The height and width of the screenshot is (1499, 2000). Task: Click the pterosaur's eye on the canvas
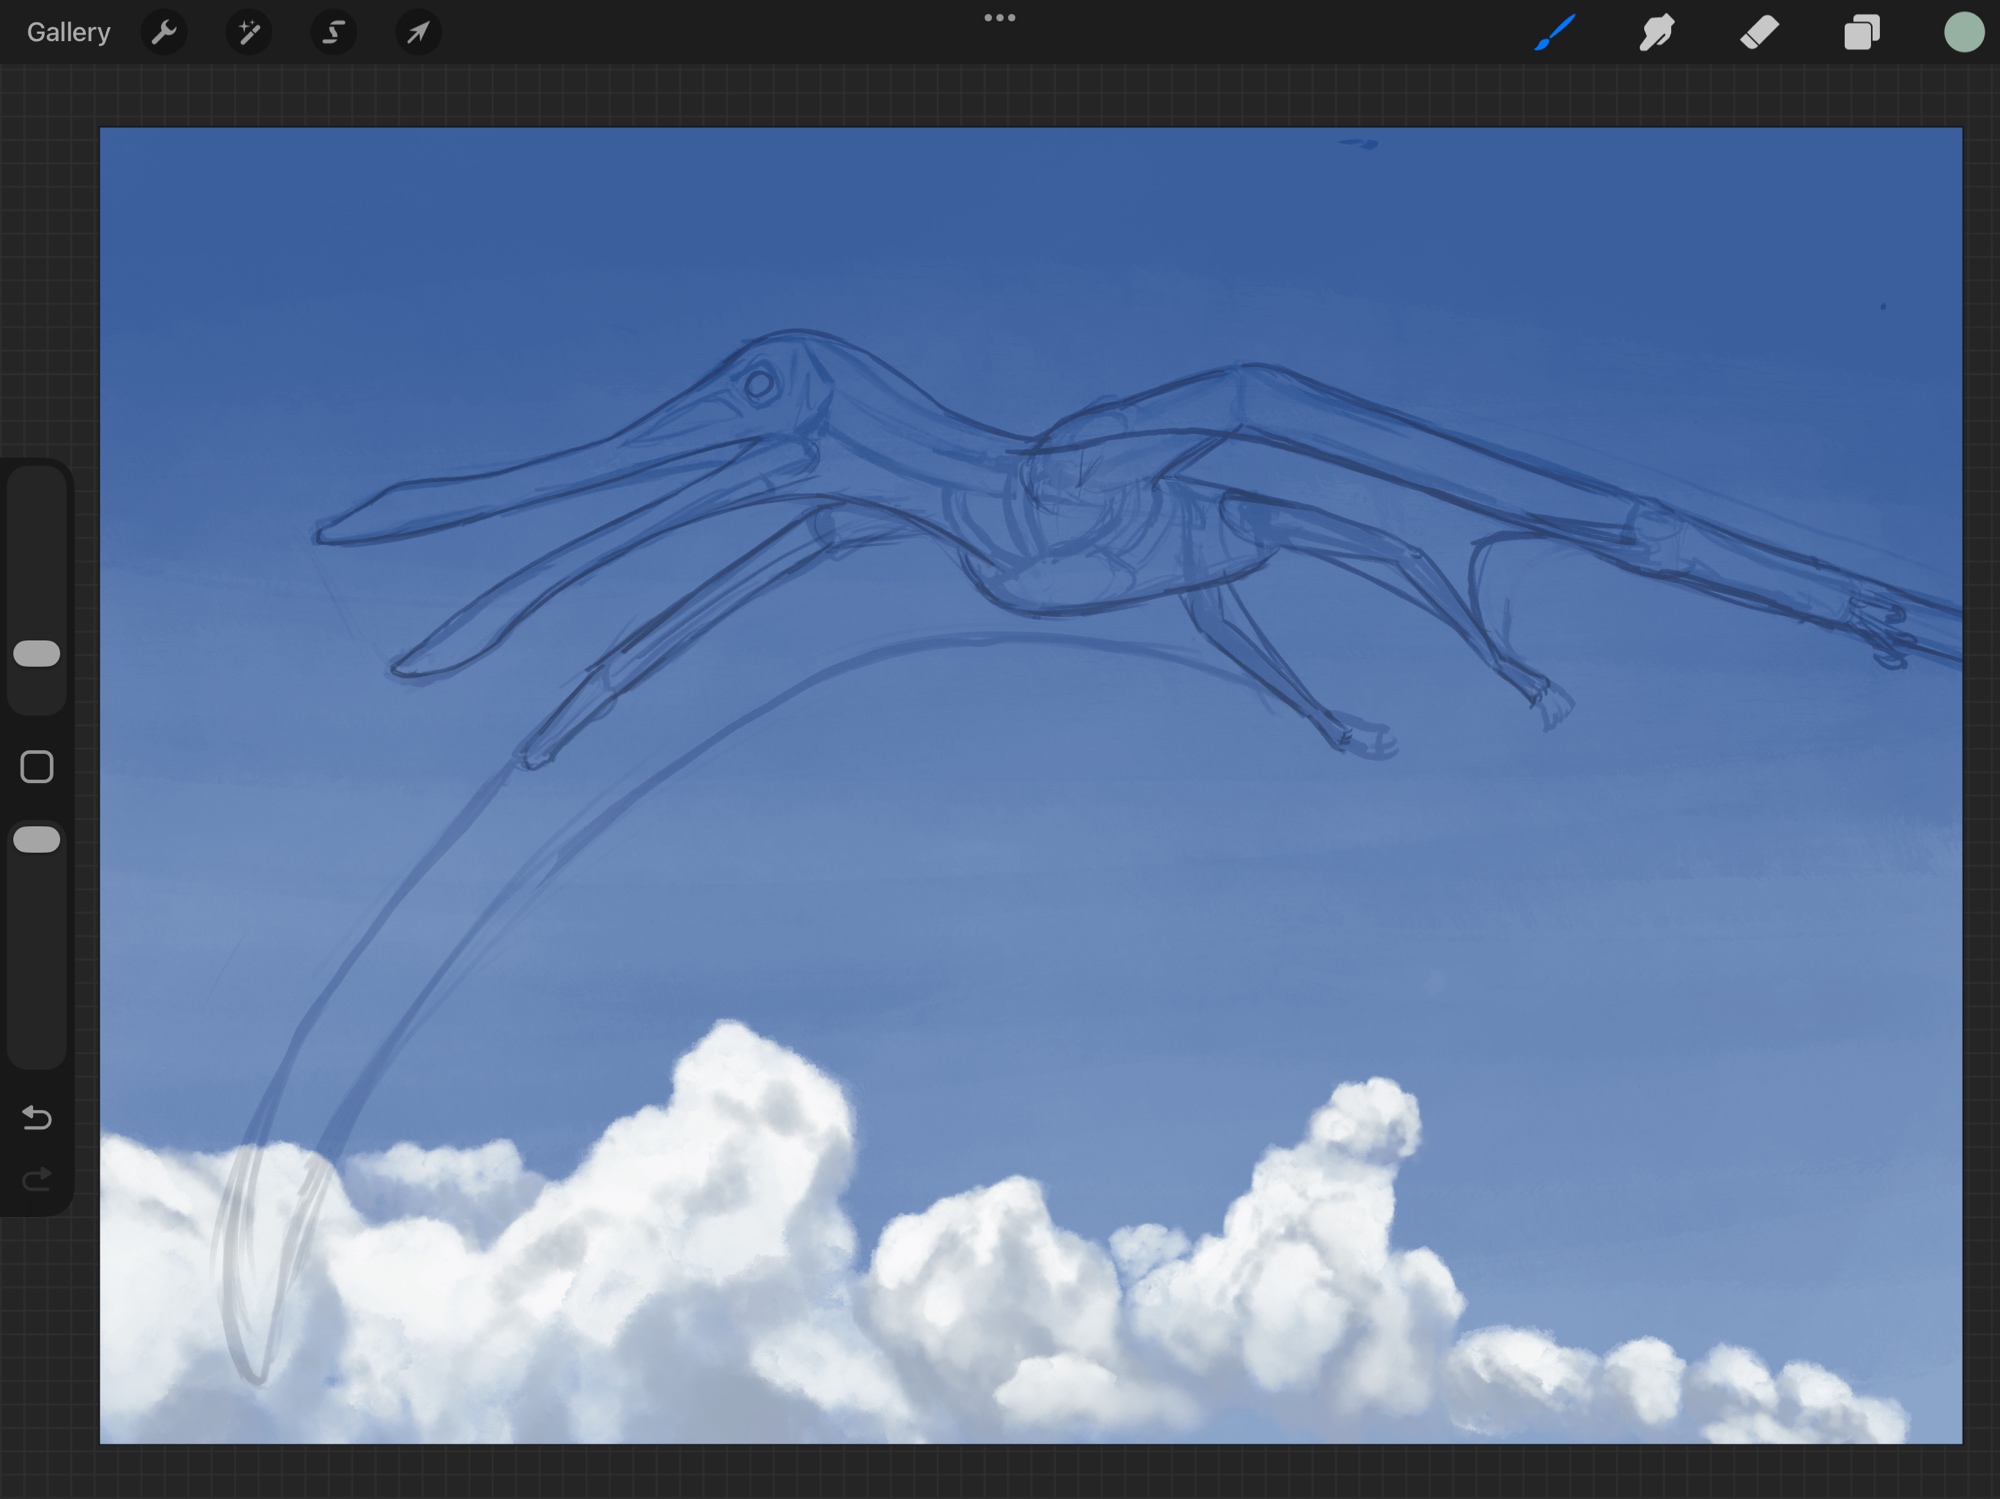pos(759,385)
